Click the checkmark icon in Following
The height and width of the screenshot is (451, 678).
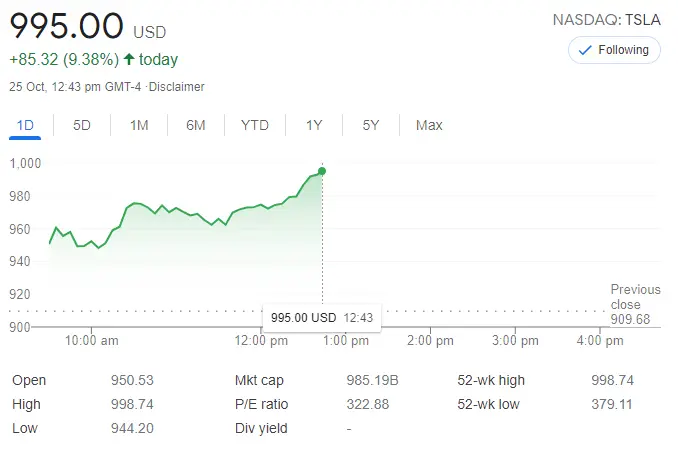586,50
